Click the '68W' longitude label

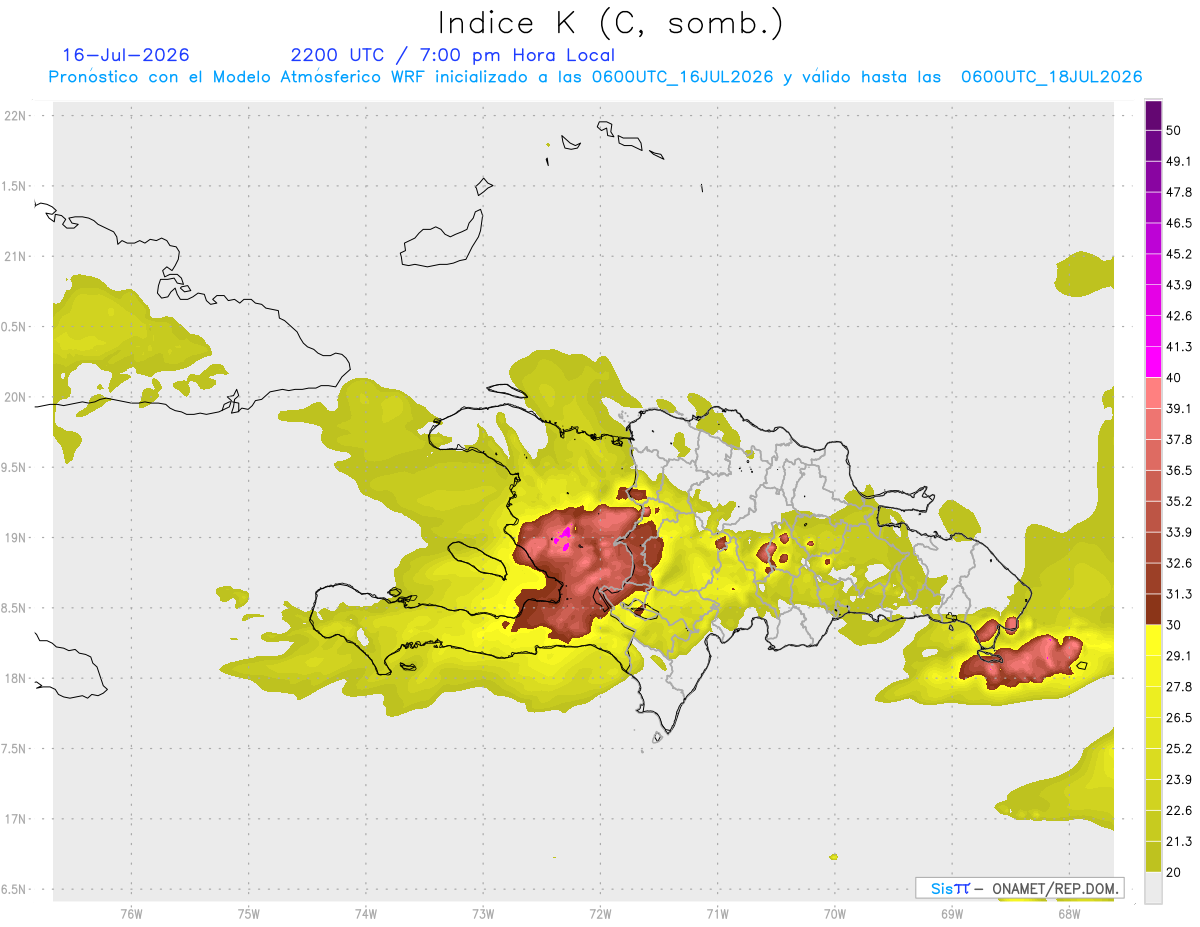(x=1069, y=914)
